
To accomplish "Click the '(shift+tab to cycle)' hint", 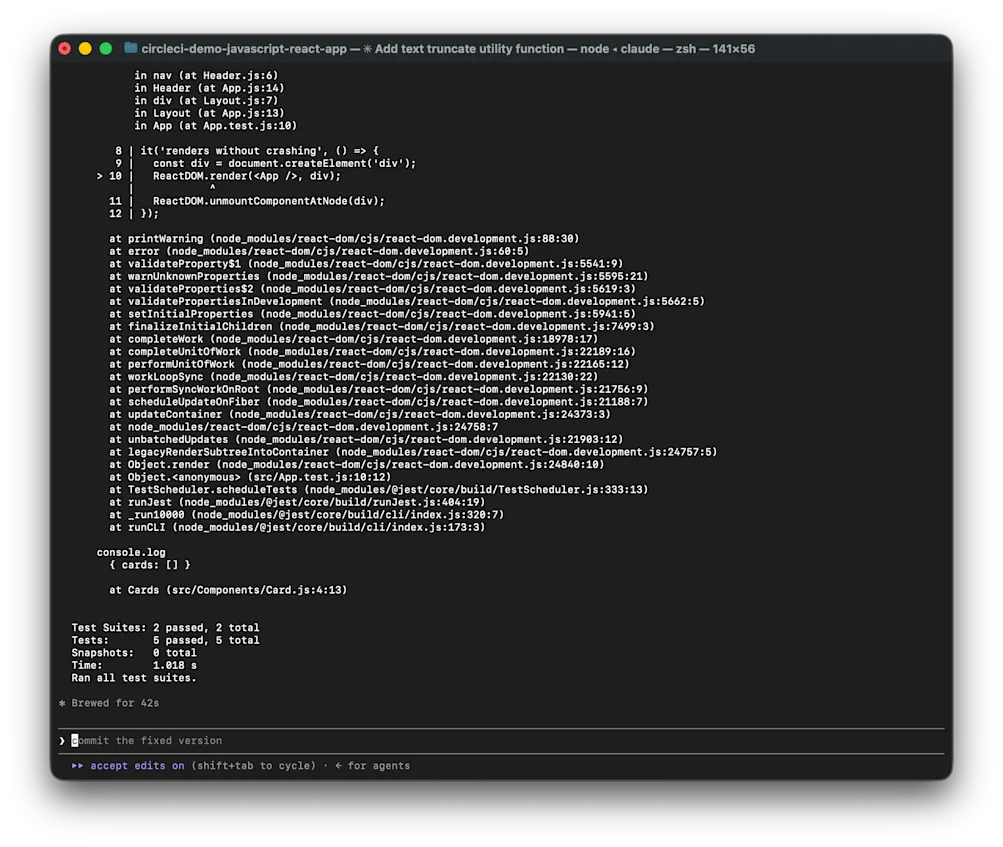I will (x=253, y=766).
